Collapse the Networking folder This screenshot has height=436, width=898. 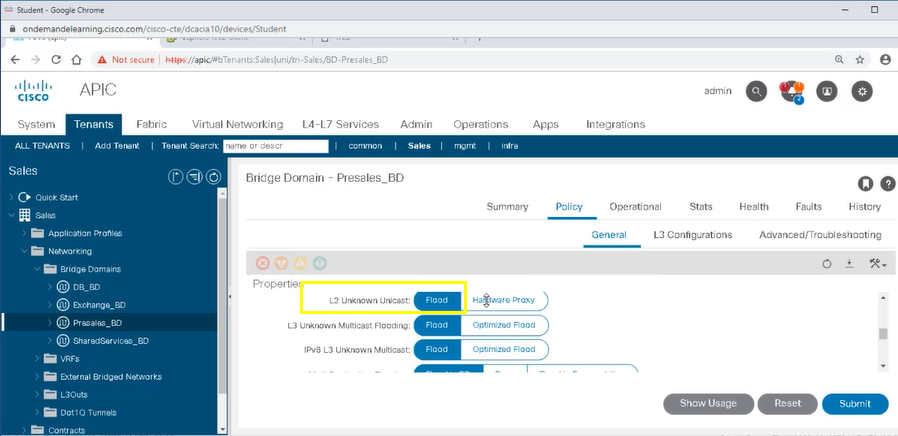[x=24, y=251]
